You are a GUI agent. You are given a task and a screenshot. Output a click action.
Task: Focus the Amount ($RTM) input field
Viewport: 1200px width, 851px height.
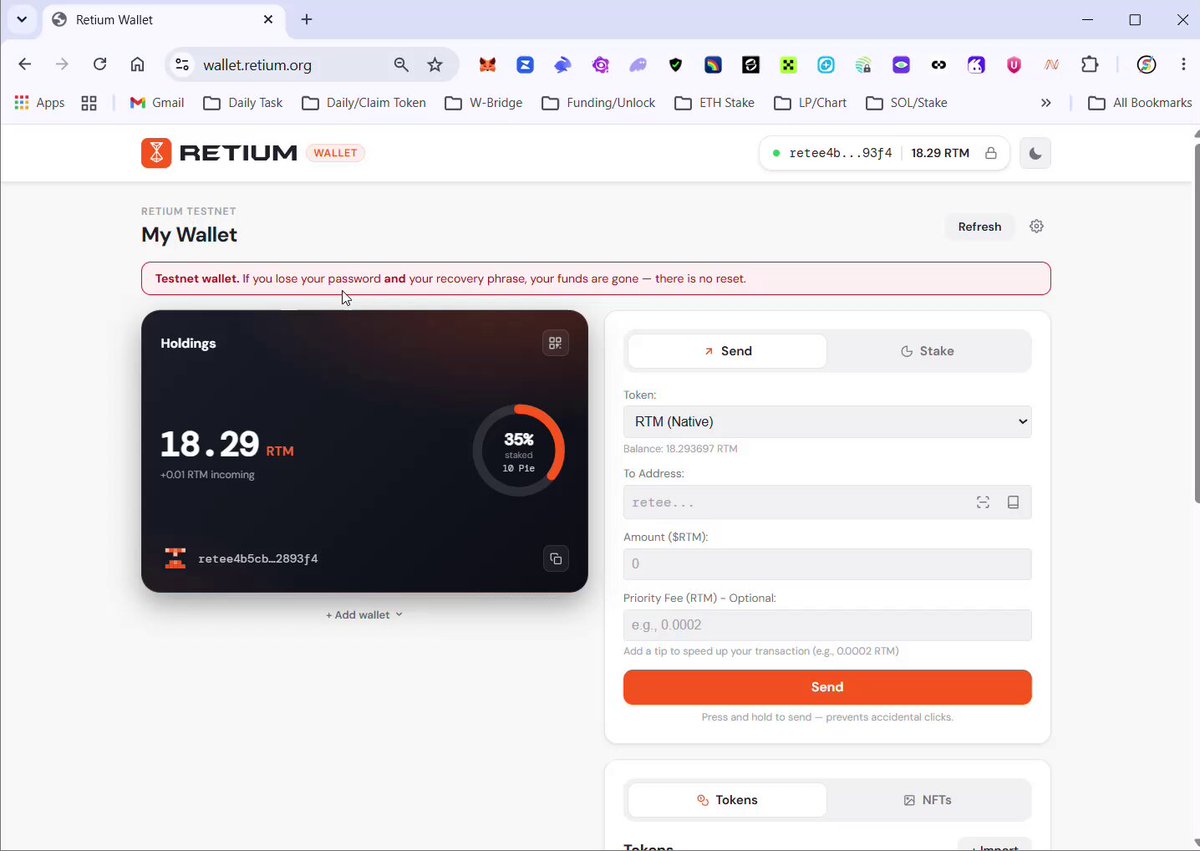pyautogui.click(x=827, y=564)
